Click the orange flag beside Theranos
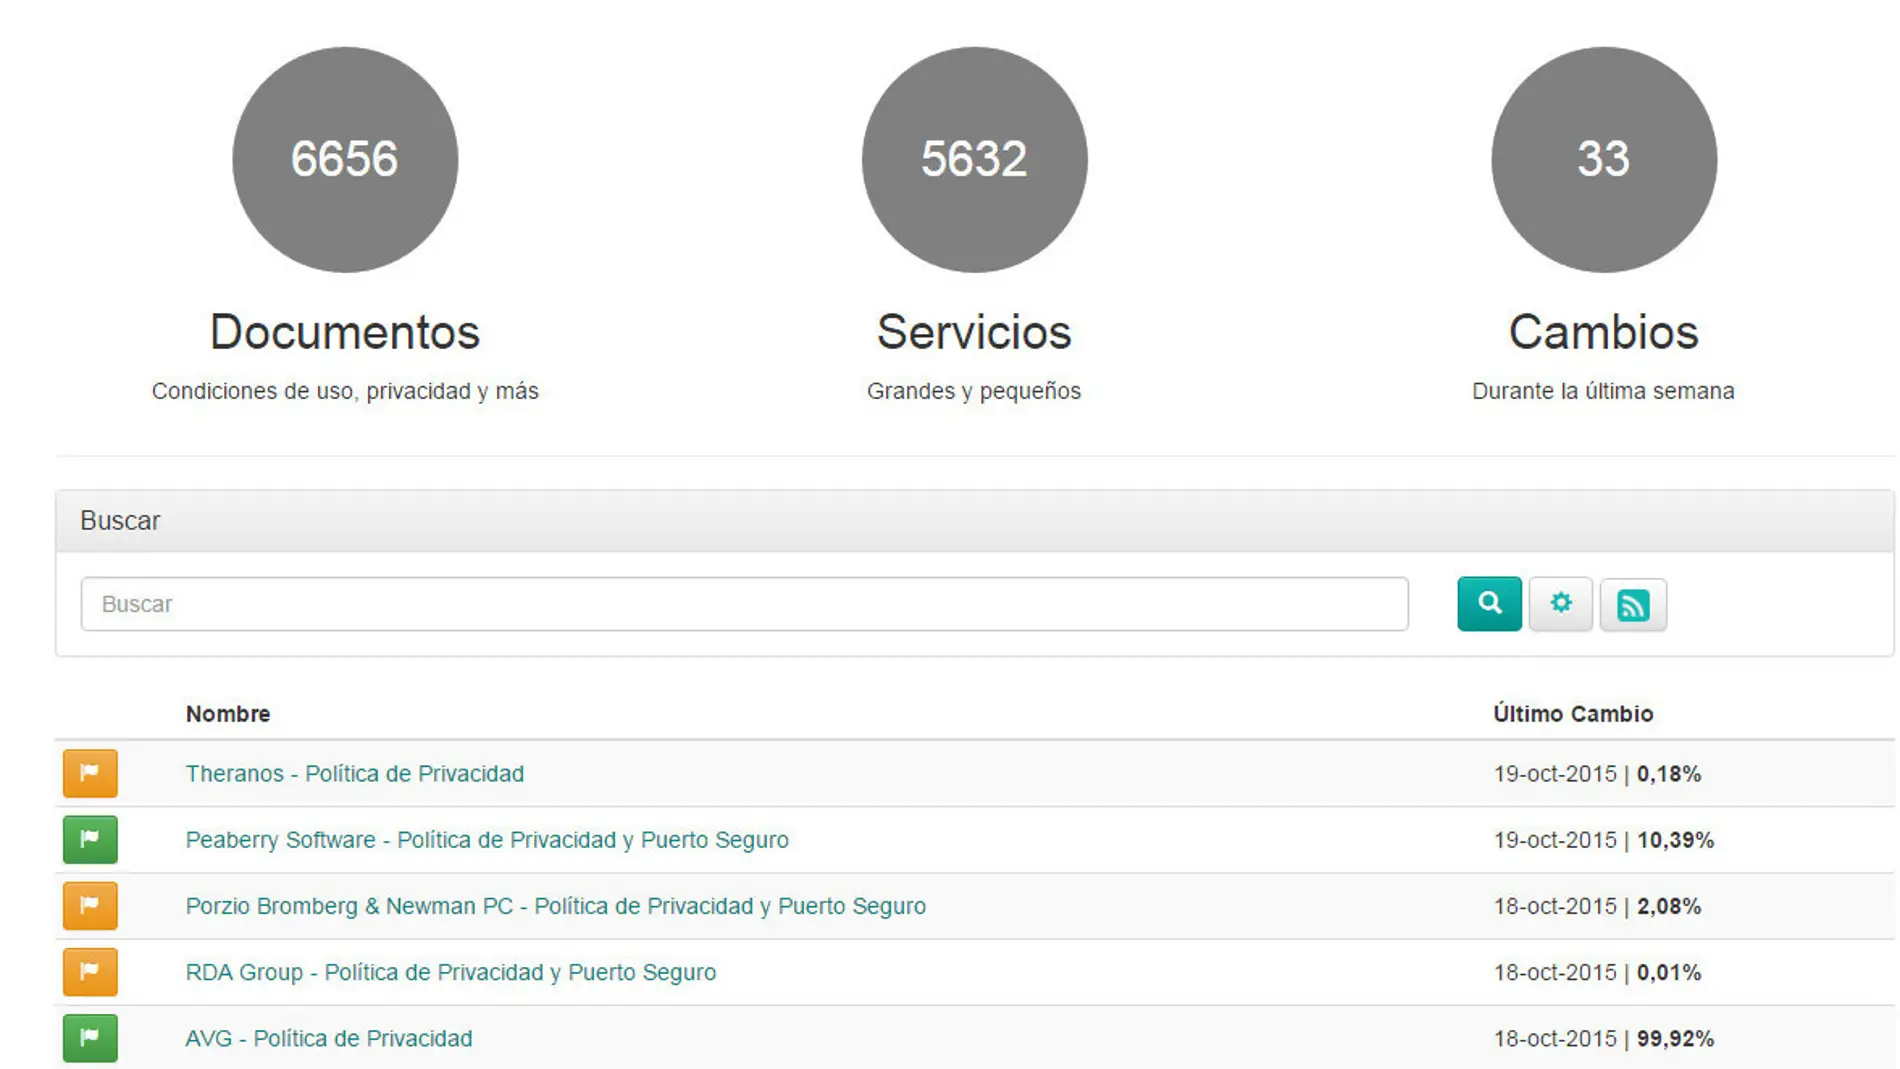The width and height of the screenshot is (1900, 1069). pos(90,773)
